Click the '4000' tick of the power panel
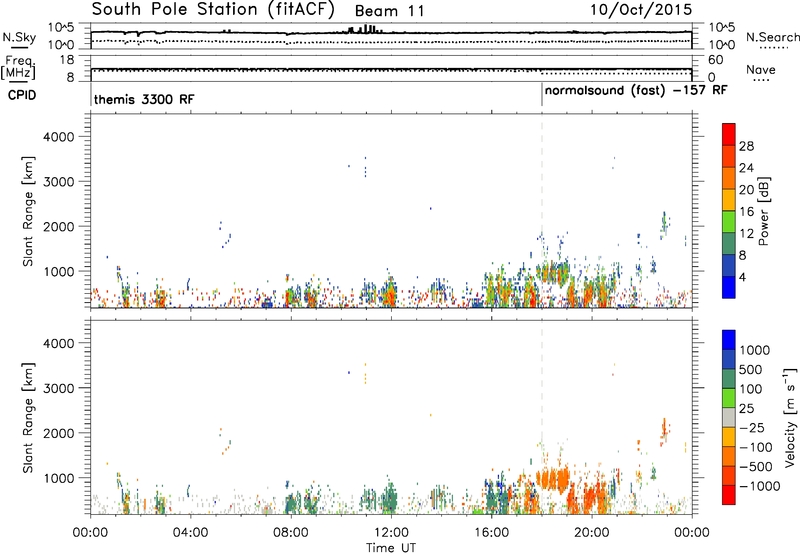 pos(59,137)
